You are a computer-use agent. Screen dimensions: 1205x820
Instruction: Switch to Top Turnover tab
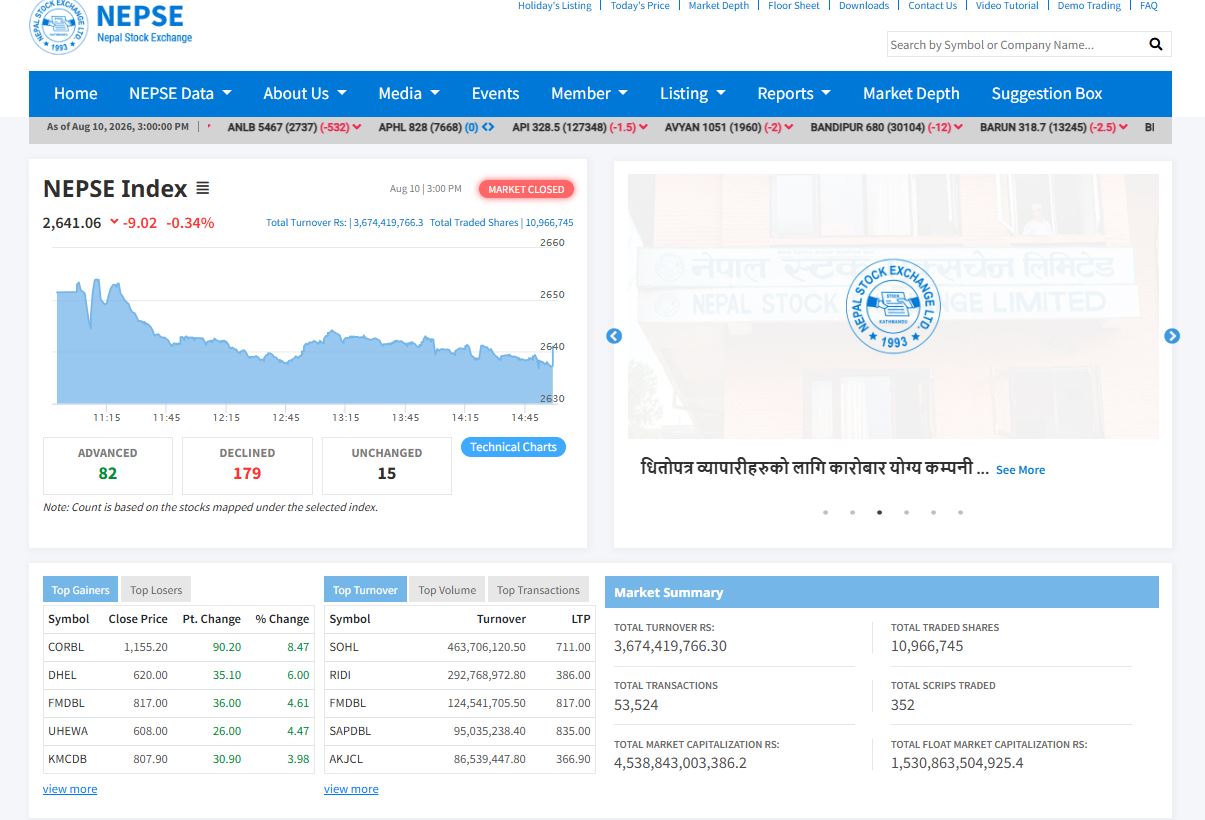click(365, 590)
